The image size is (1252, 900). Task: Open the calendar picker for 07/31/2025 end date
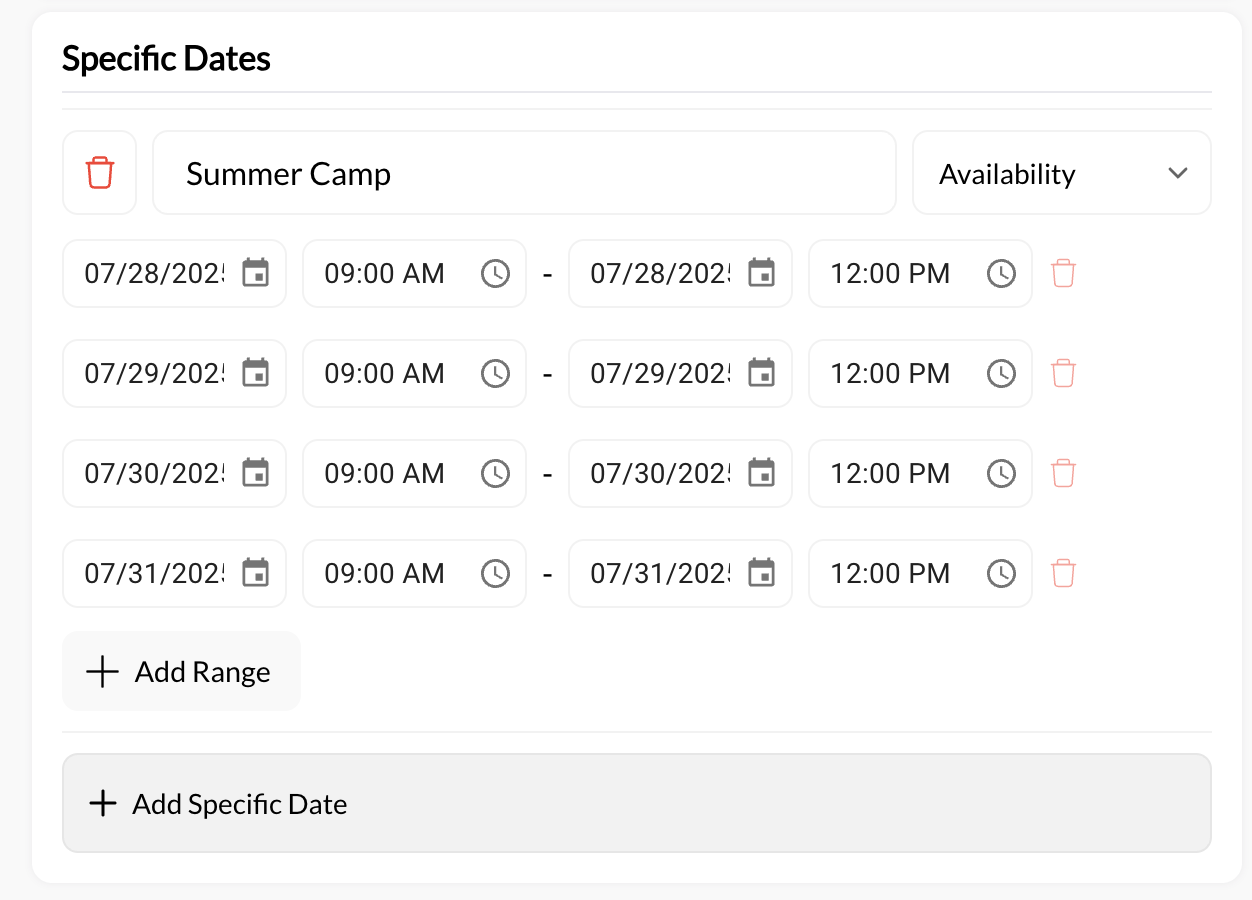point(763,573)
